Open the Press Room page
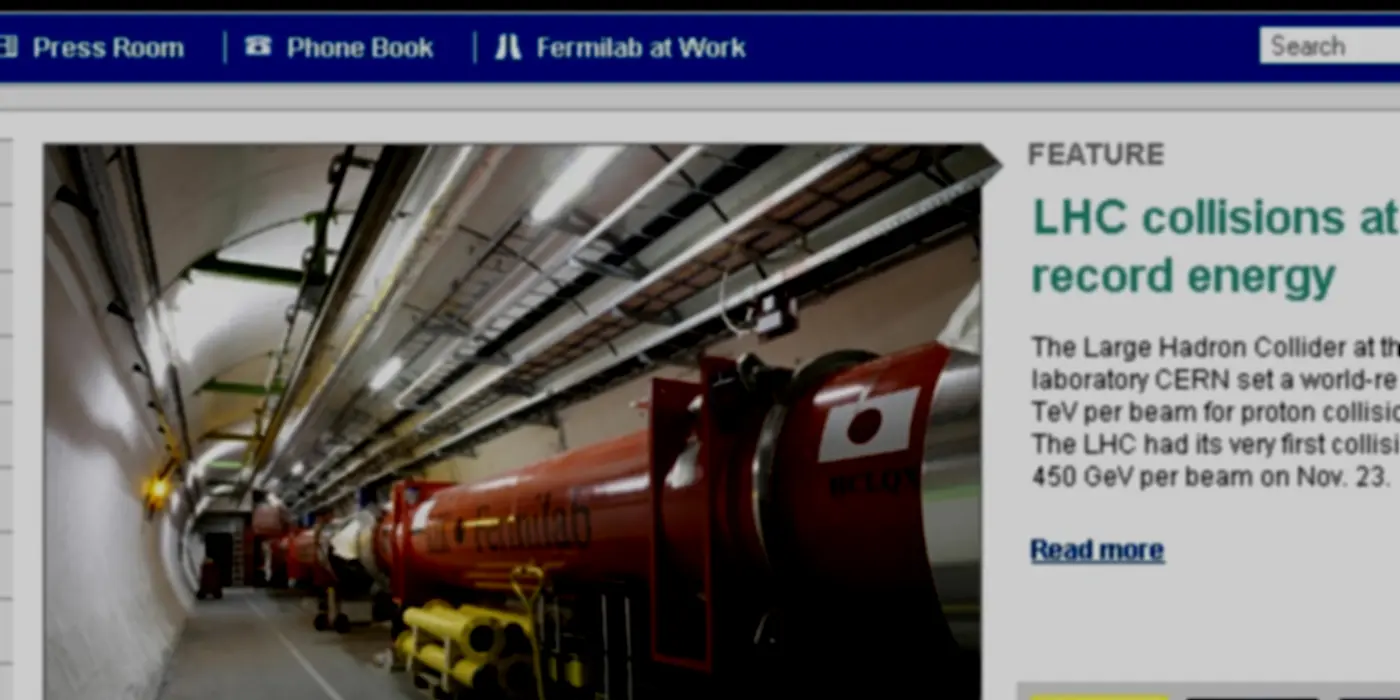The image size is (1400, 700). point(108,47)
